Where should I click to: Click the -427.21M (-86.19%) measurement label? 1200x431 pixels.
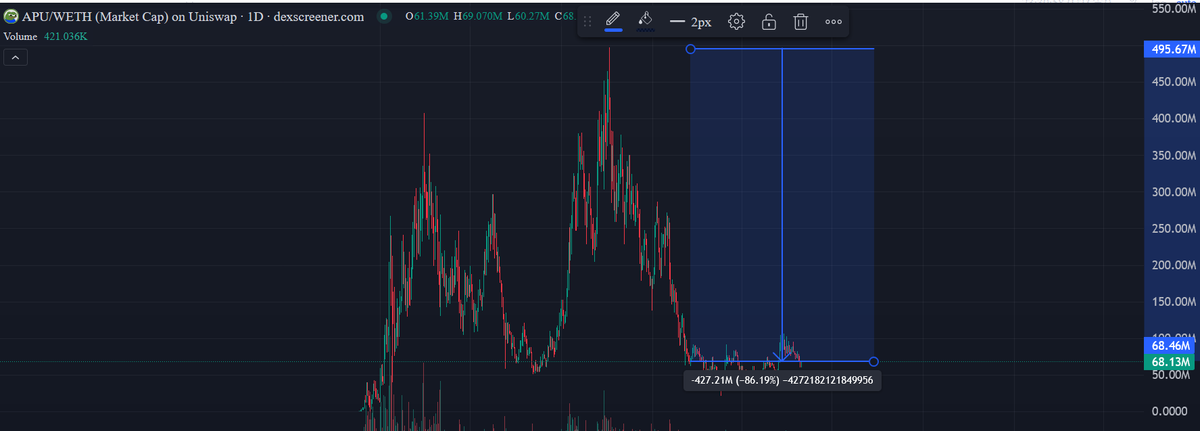[782, 380]
